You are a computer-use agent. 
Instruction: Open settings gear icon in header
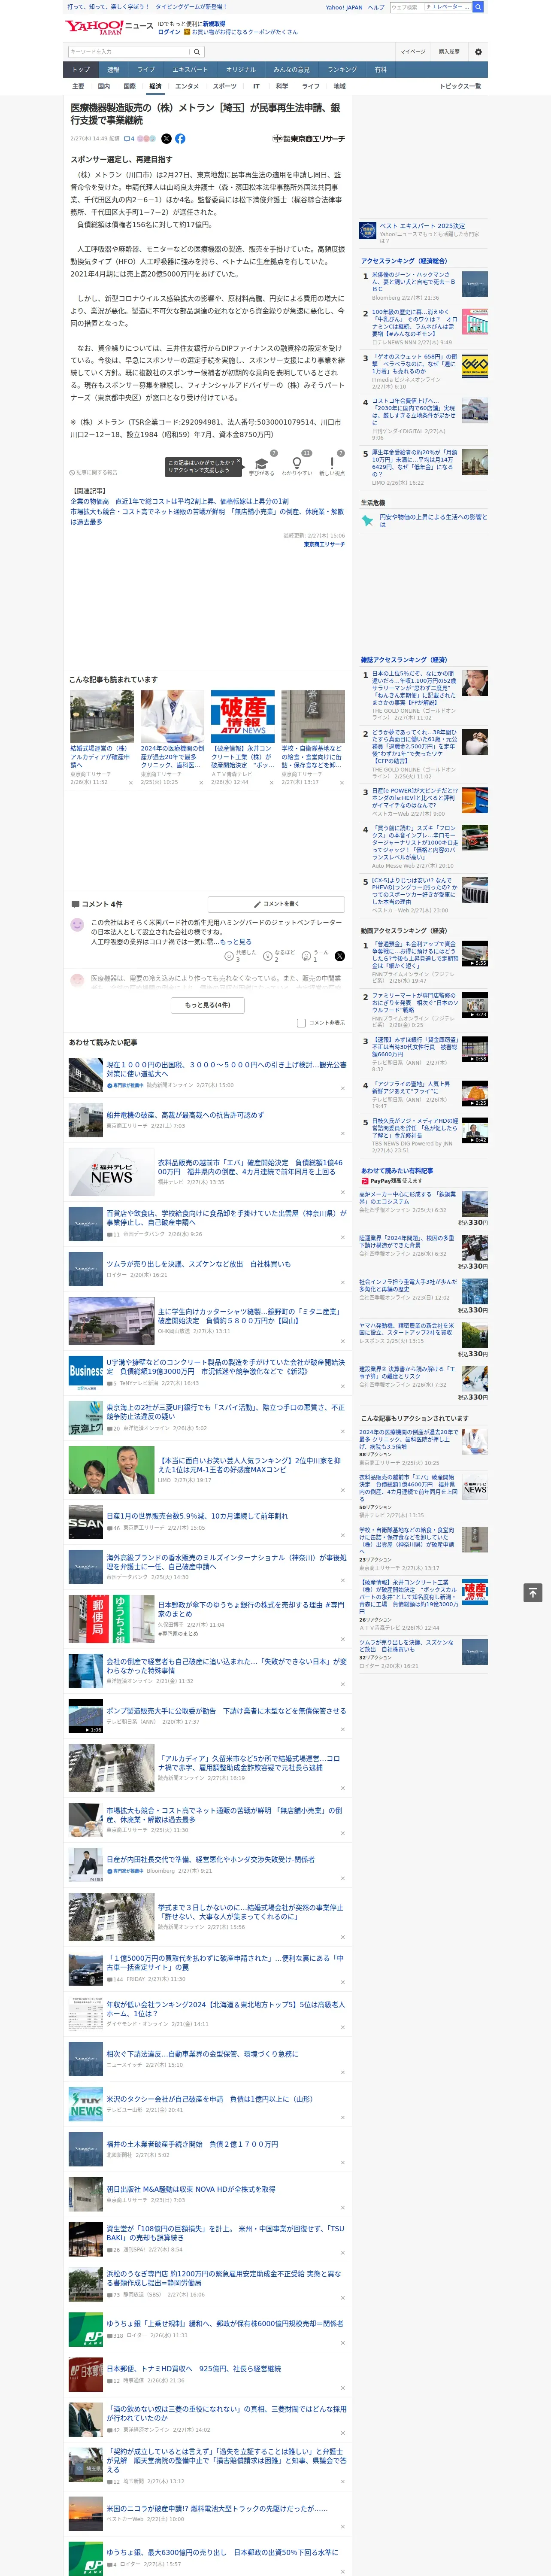(478, 52)
